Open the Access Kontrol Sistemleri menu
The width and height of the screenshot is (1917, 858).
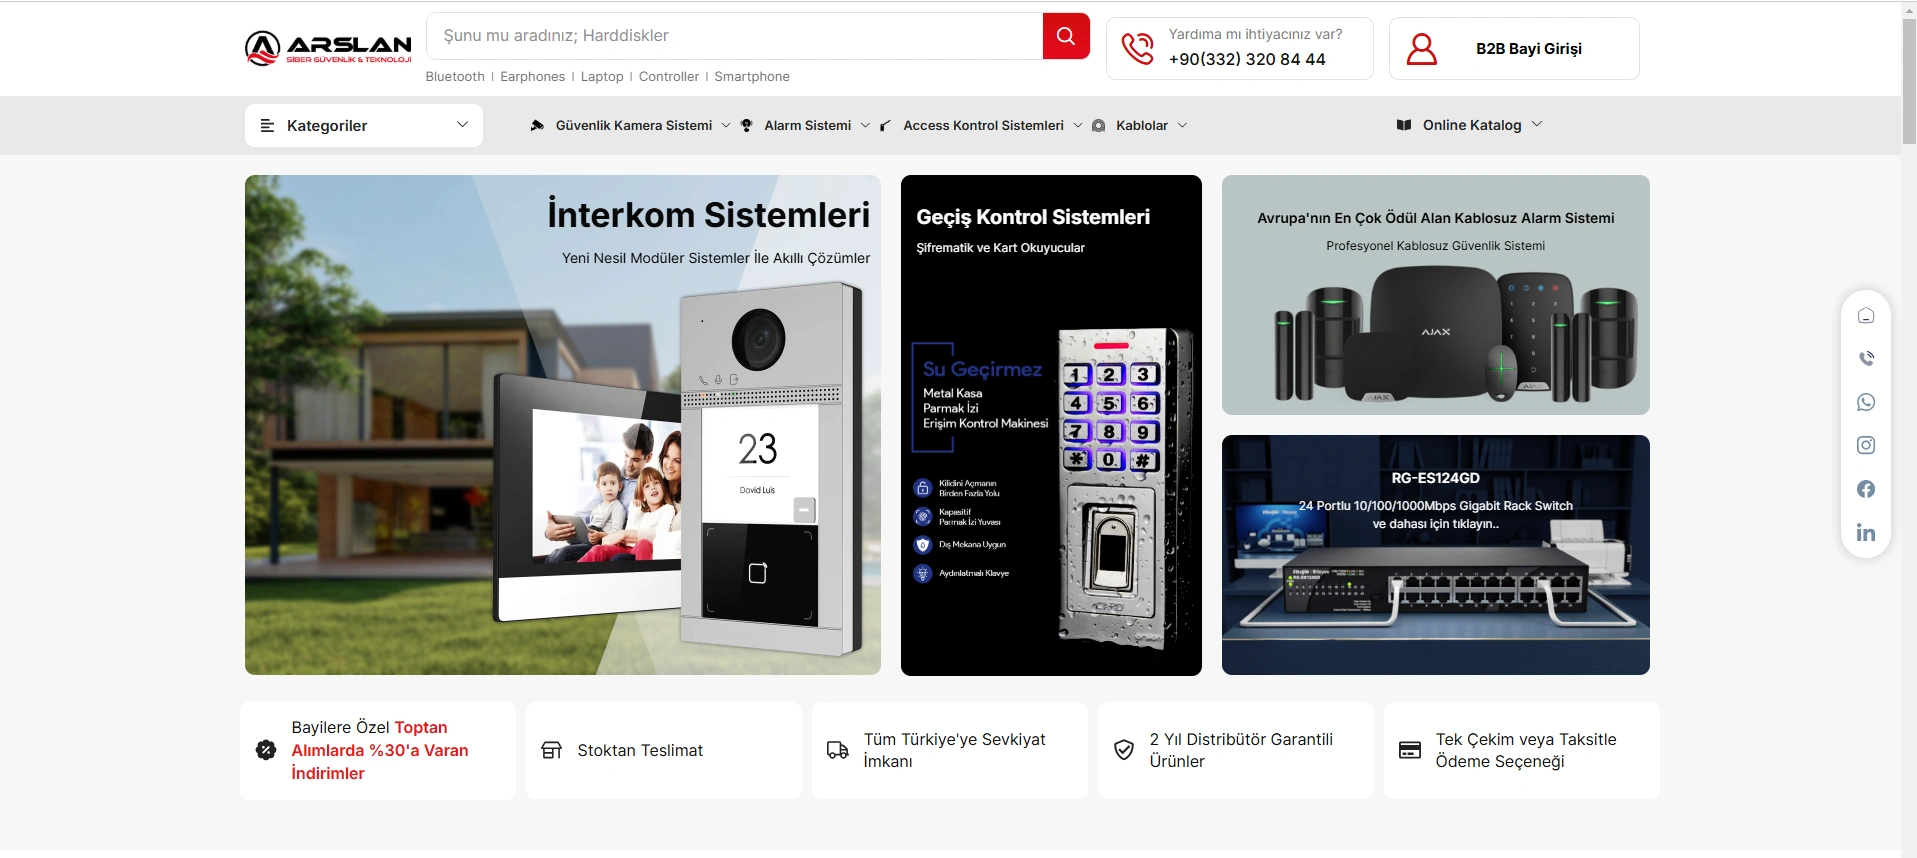[x=982, y=126]
